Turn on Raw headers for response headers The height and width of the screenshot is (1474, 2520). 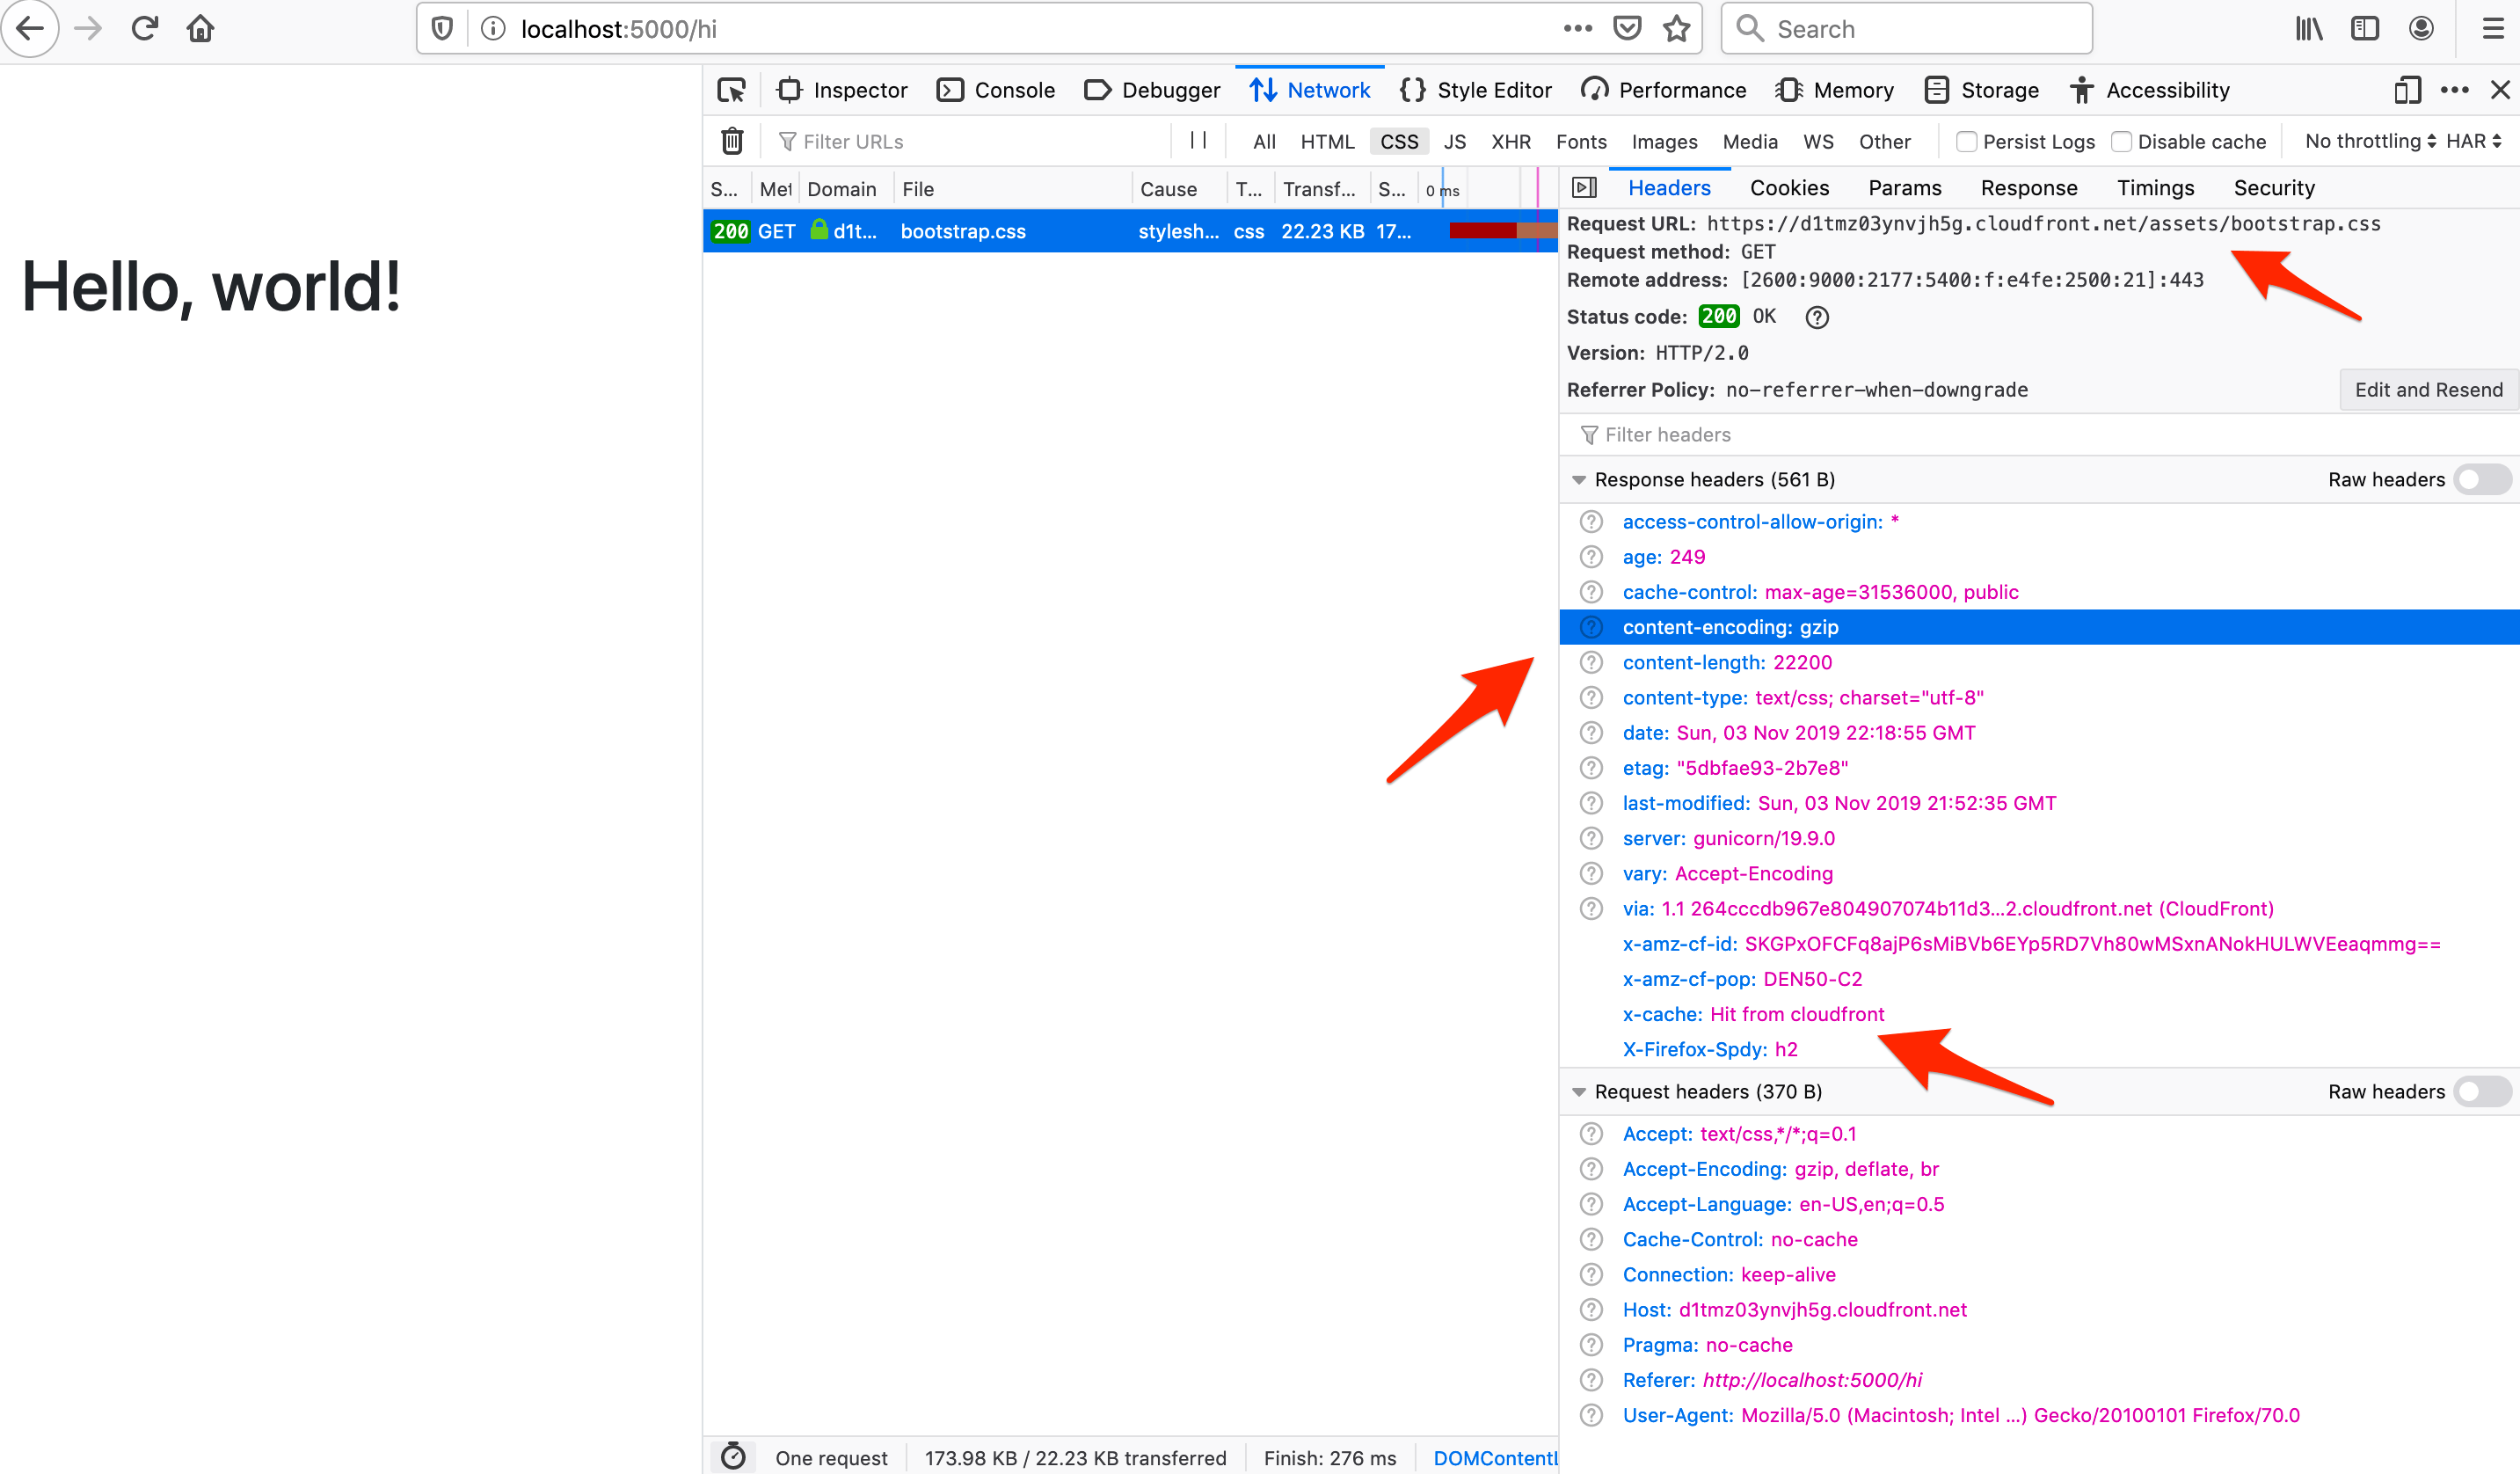(2483, 479)
